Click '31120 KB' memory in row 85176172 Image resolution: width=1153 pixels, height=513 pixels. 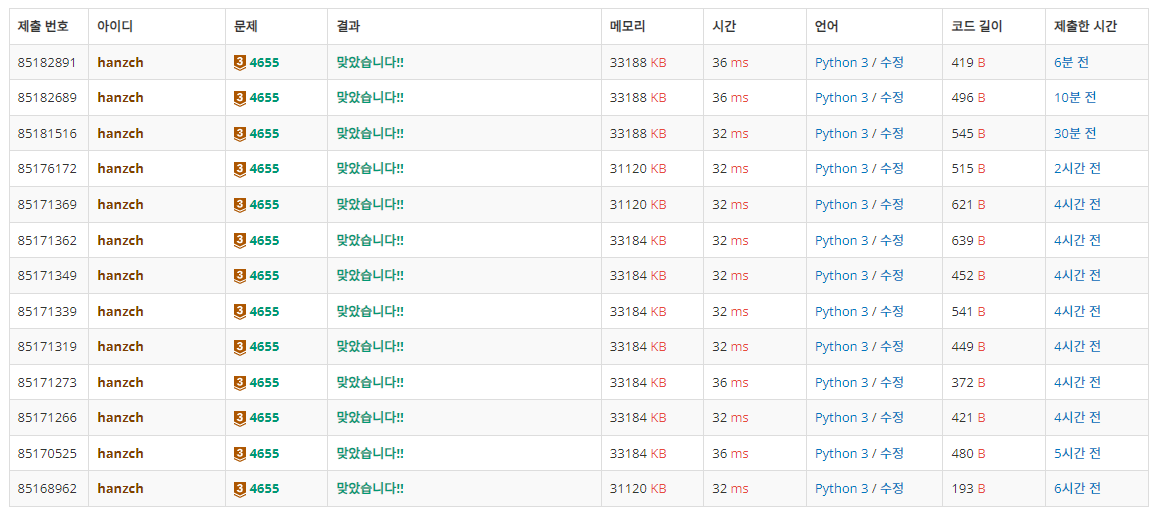point(638,169)
